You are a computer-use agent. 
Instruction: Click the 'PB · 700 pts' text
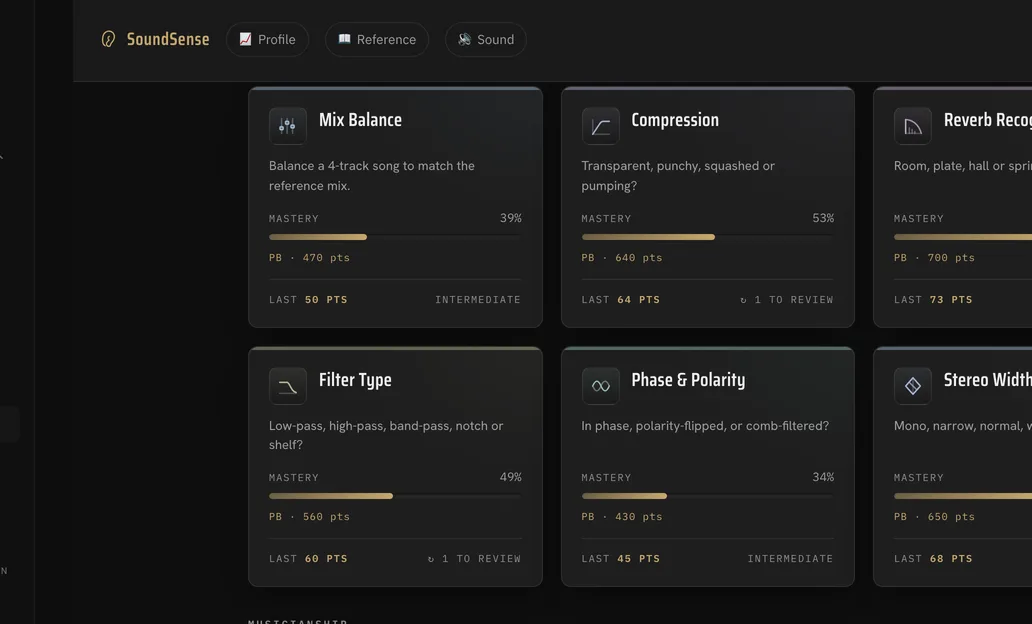[935, 257]
